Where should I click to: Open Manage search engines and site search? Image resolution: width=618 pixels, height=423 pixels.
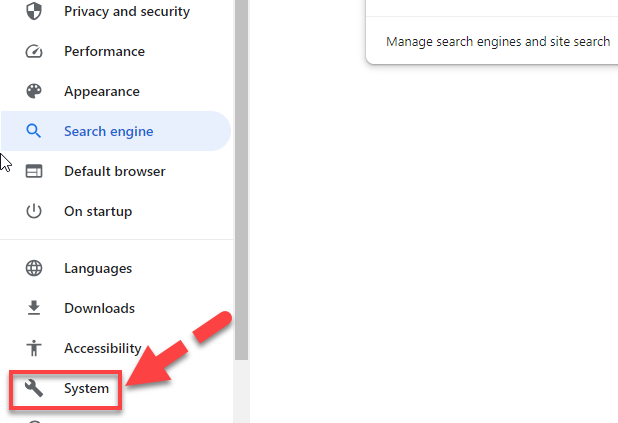point(498,41)
